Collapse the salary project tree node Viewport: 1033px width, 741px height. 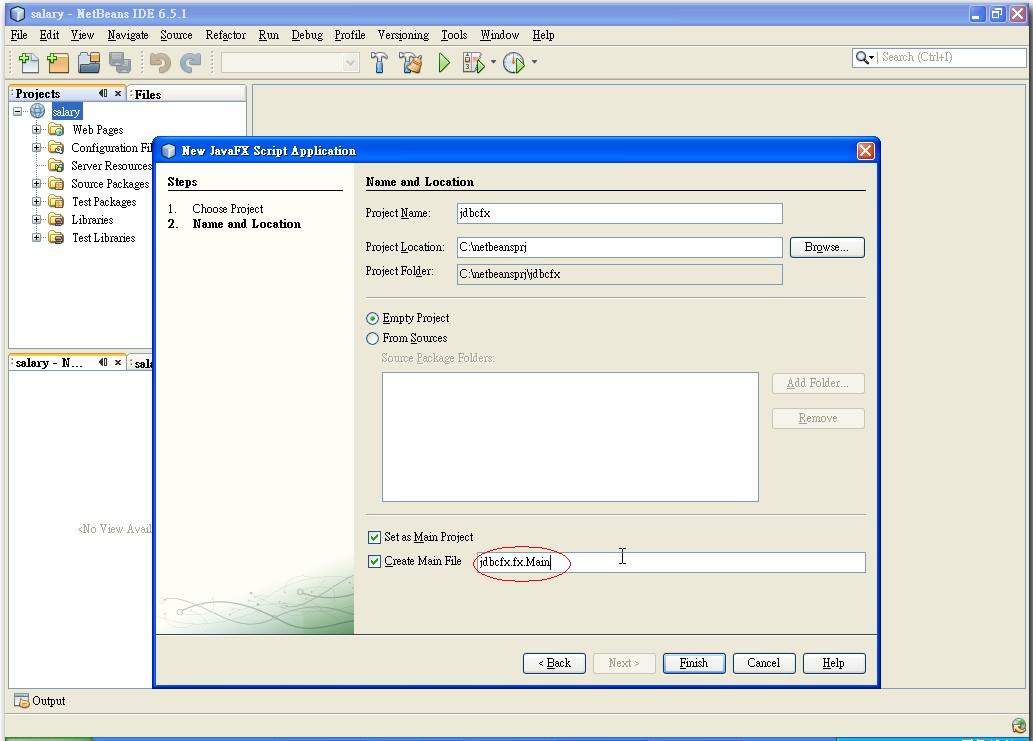tap(18, 111)
